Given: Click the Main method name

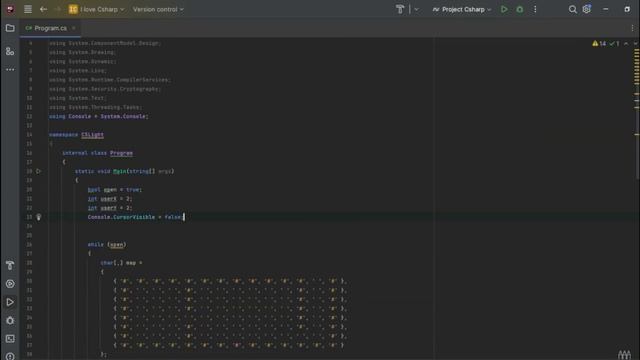Looking at the screenshot, I should click(120, 171).
